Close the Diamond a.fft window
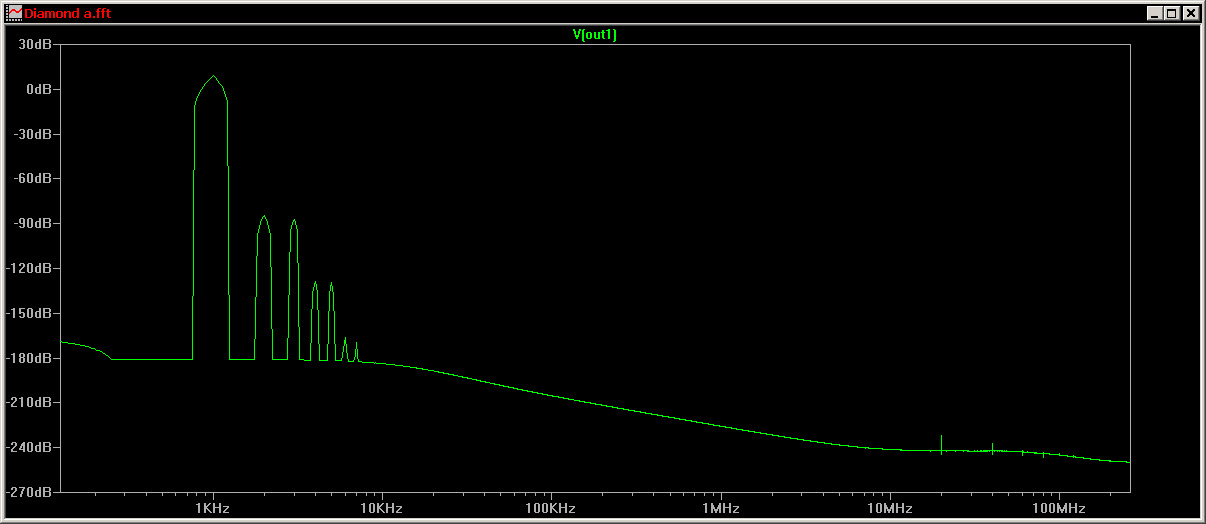Image resolution: width=1206 pixels, height=524 pixels. pos(1190,13)
